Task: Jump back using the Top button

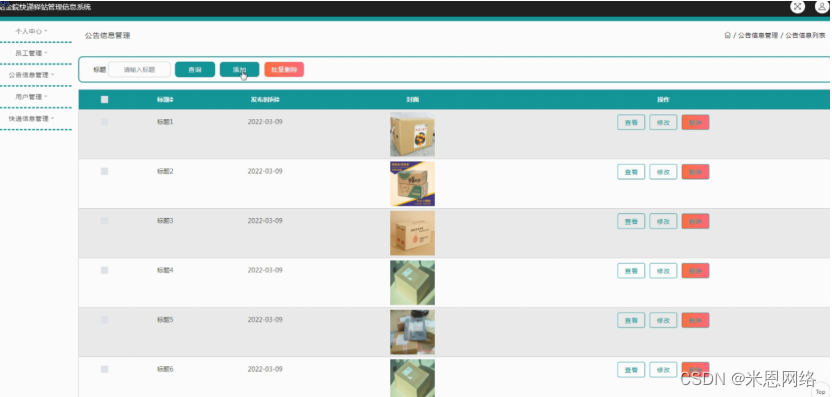Action: point(820,392)
